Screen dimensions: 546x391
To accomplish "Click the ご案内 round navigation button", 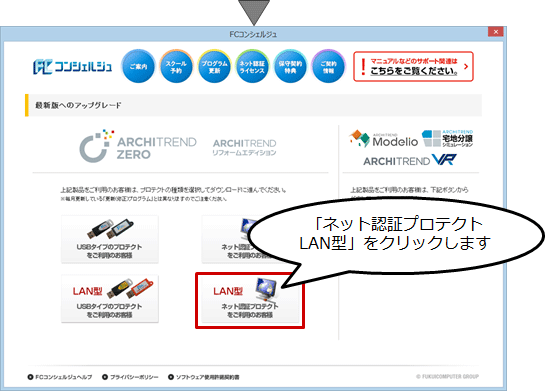I will click(x=138, y=66).
